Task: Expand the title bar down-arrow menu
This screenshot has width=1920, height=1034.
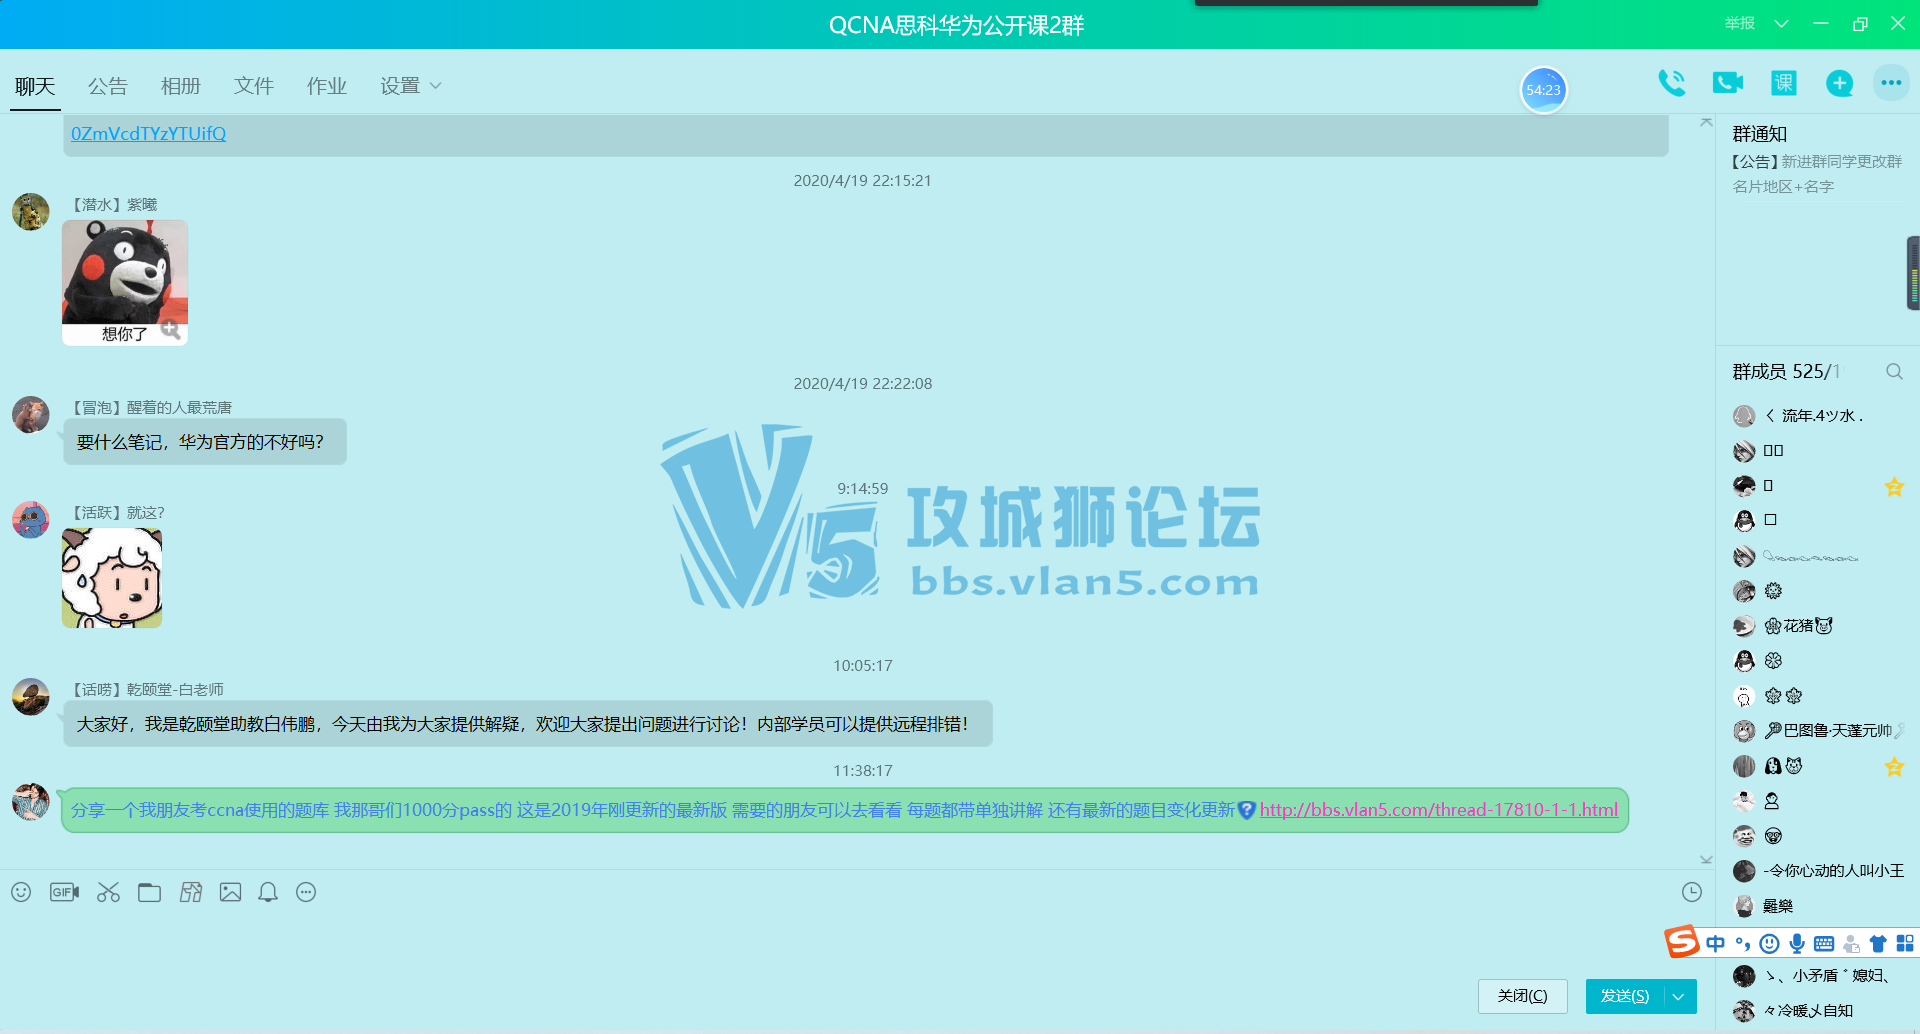Action: click(x=1781, y=23)
